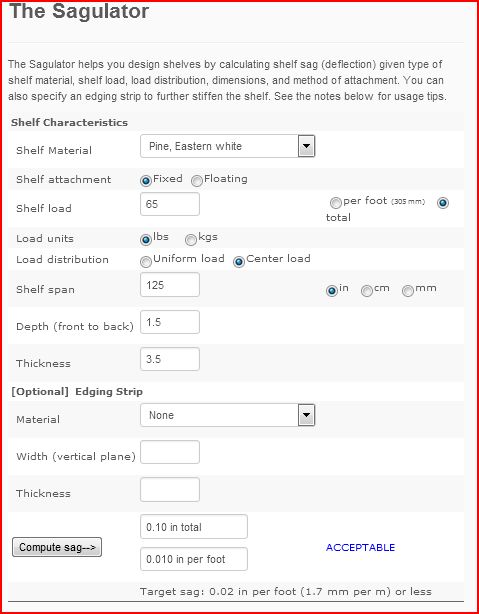The width and height of the screenshot is (479, 614).
Task: Expand the Edging Strip Material dropdown
Action: pos(228,415)
